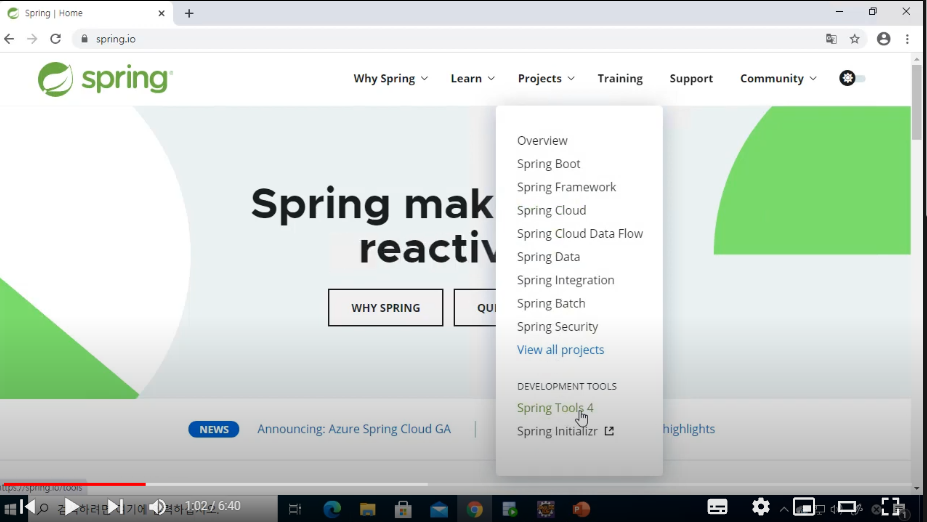The width and height of the screenshot is (927, 522).
Task: Select Spring Boot in menu
Action: (x=549, y=164)
